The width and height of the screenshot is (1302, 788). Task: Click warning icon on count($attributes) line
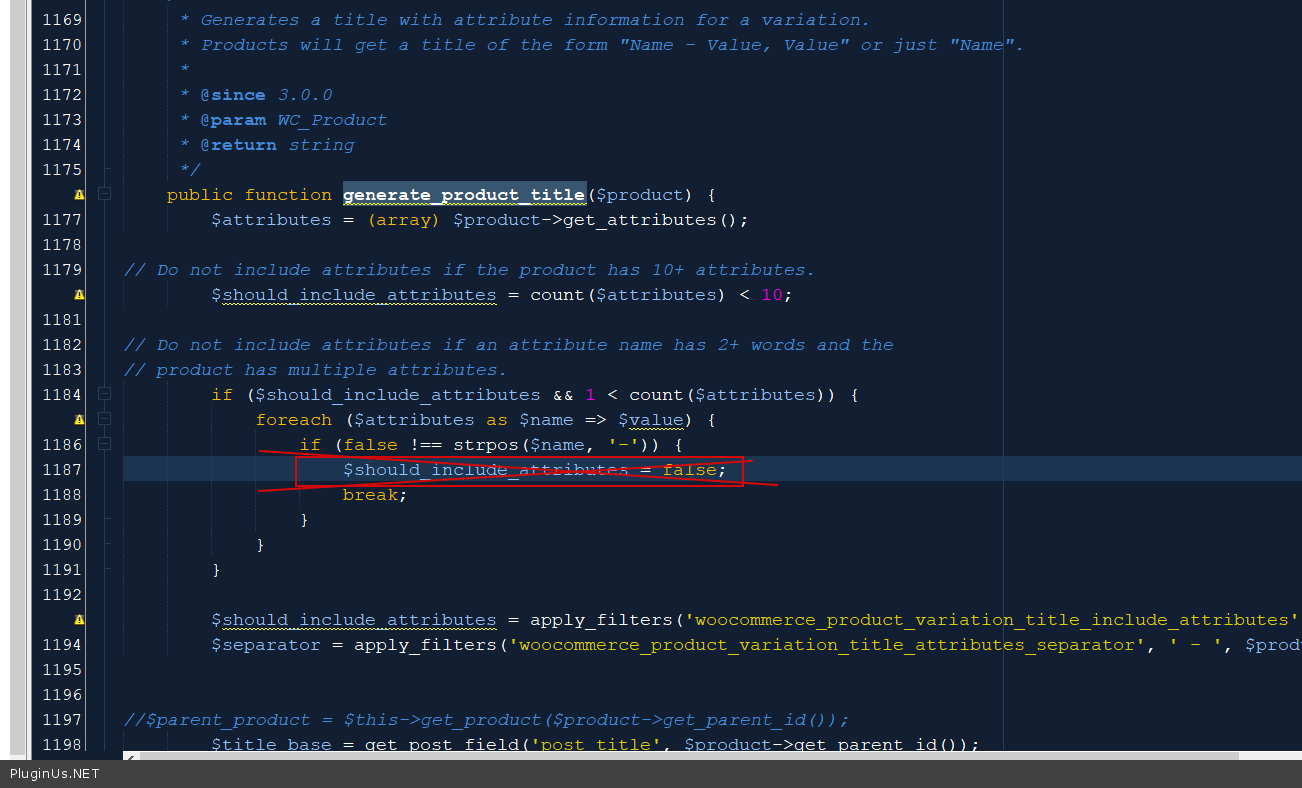[80, 295]
